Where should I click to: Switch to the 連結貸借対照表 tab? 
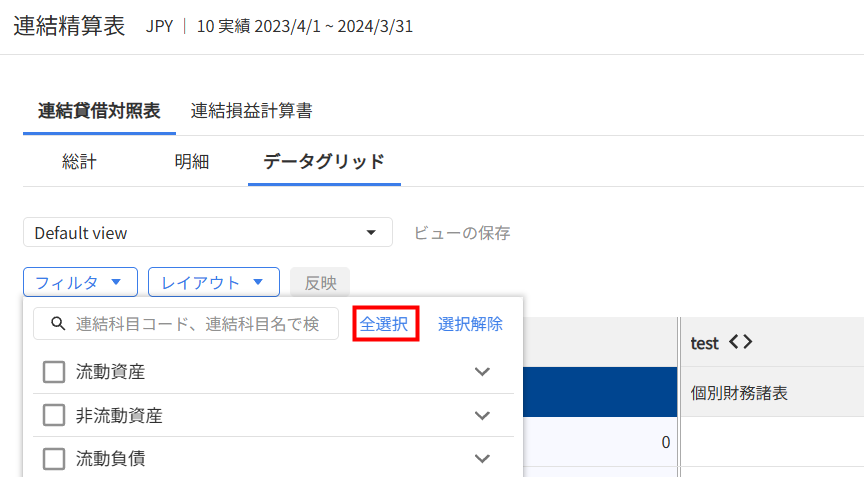pos(98,111)
